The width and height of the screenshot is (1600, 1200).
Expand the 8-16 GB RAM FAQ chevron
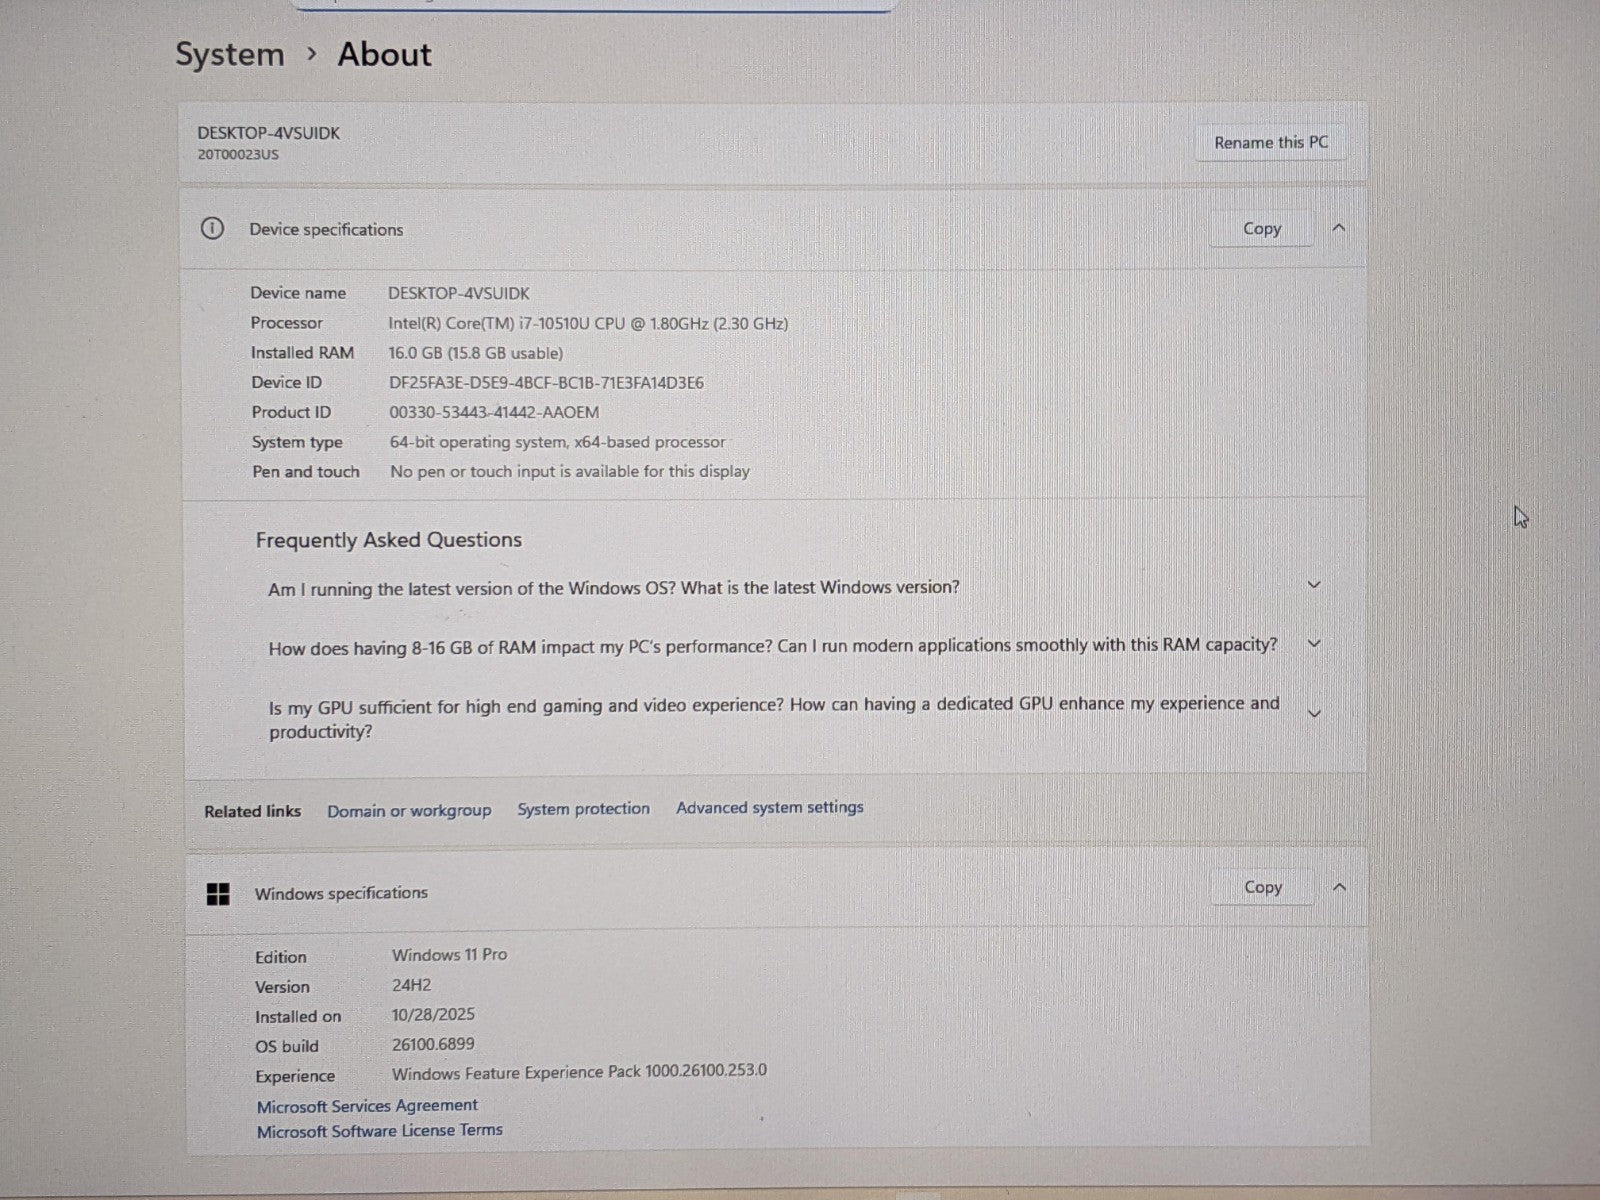pyautogui.click(x=1314, y=644)
